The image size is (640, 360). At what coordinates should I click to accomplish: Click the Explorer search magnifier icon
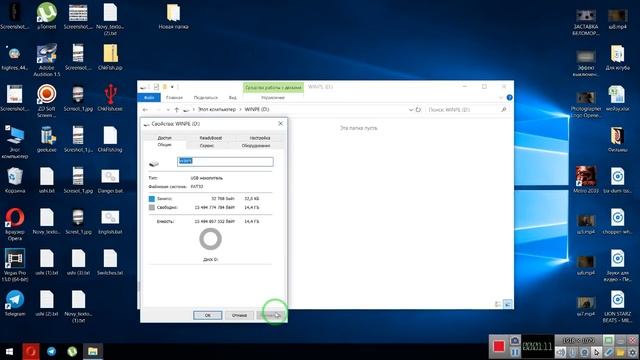(x=504, y=110)
